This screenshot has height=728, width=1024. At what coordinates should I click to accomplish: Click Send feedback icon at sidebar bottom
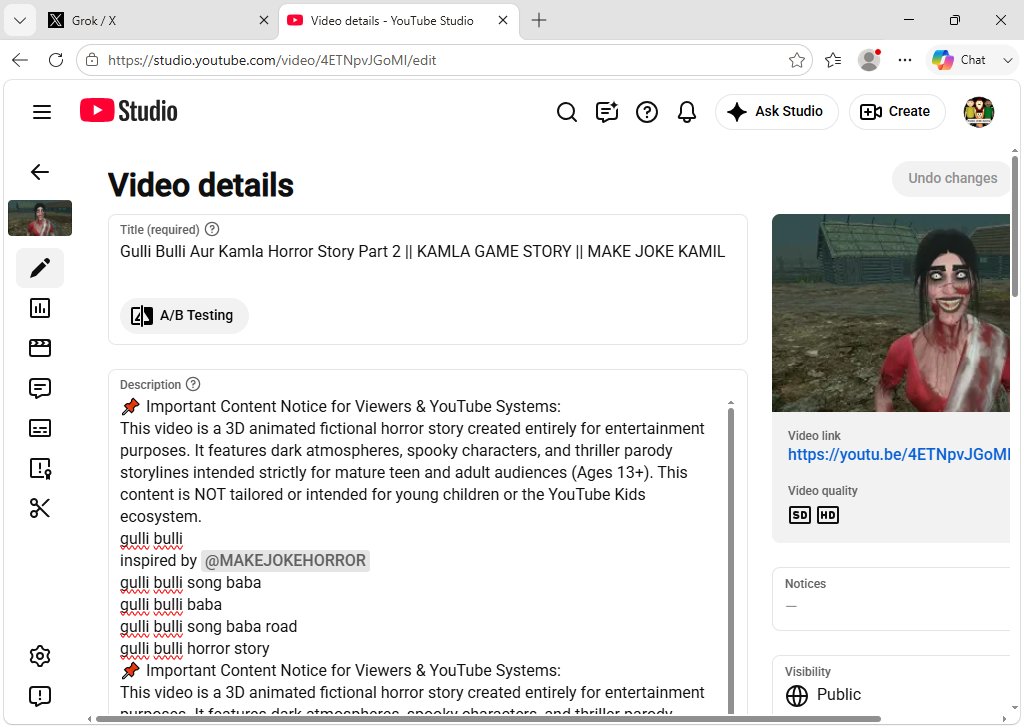40,696
